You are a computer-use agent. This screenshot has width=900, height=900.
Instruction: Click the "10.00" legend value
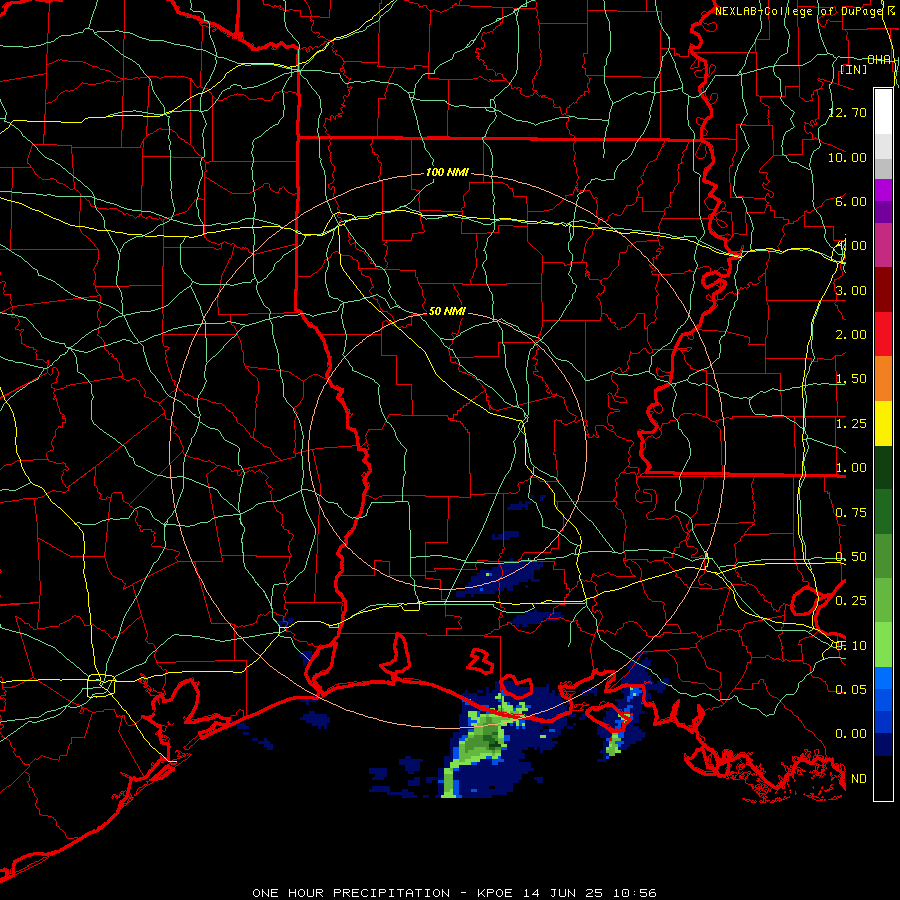(848, 157)
